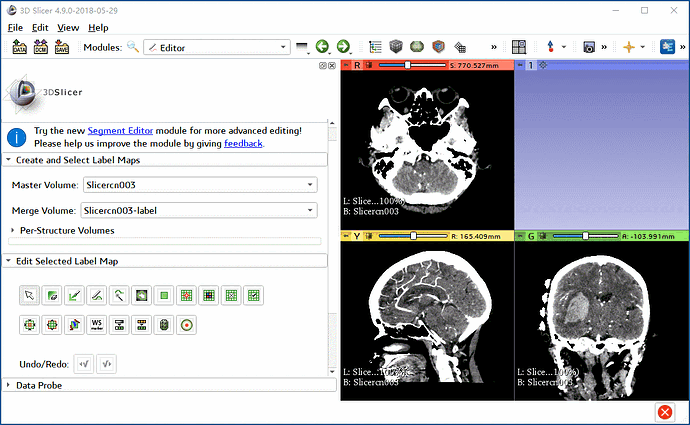Image resolution: width=690 pixels, height=425 pixels.
Task: Click the Load DATA toolbar icon
Action: (19, 47)
